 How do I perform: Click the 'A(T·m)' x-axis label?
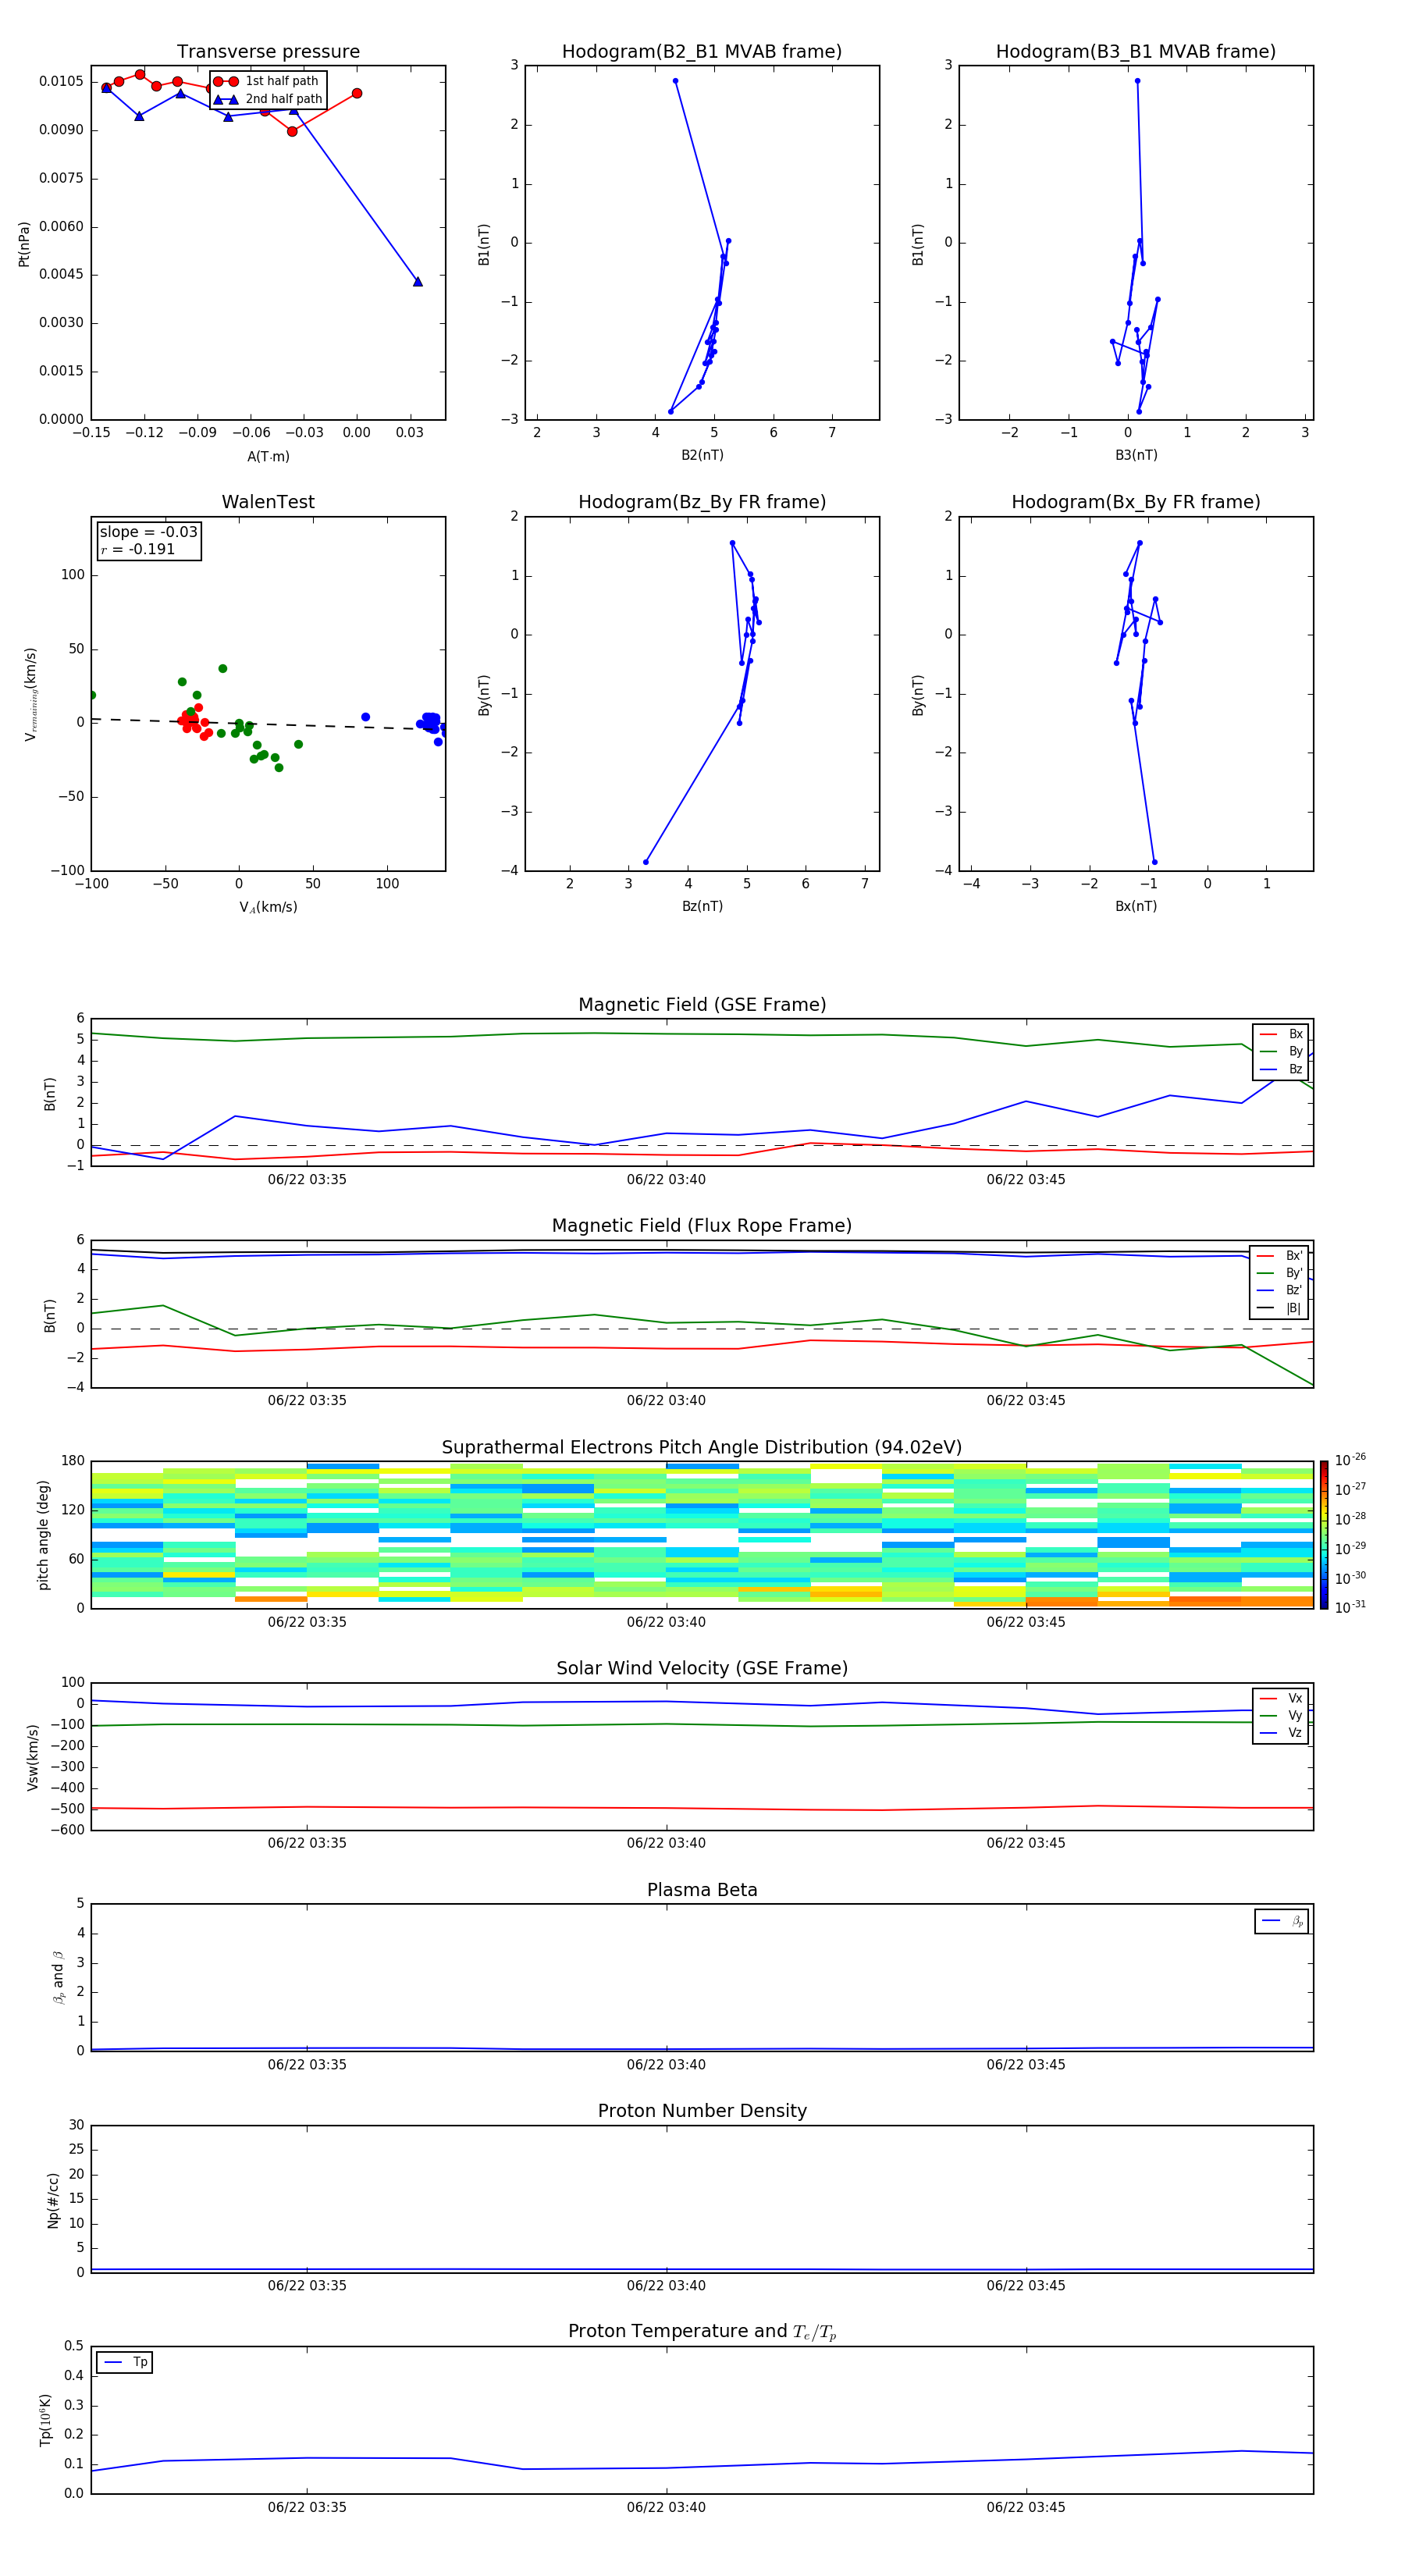pyautogui.click(x=268, y=456)
